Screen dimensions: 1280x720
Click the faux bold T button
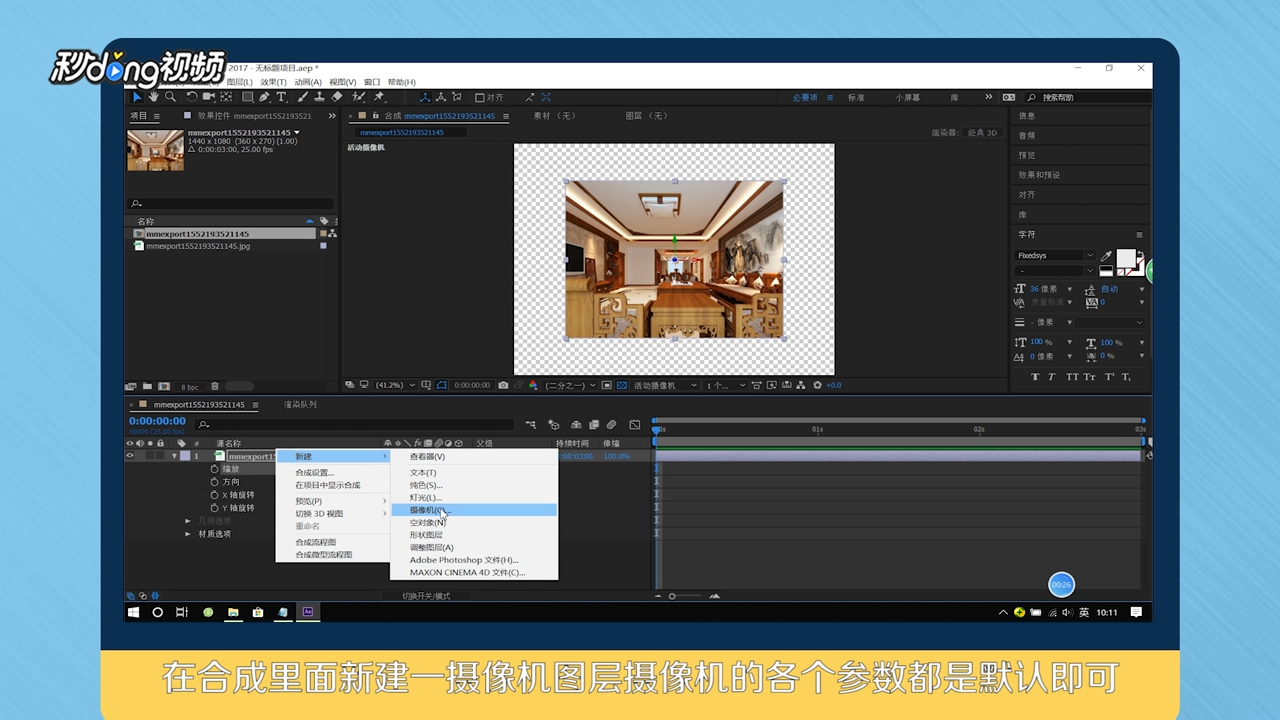(1035, 377)
